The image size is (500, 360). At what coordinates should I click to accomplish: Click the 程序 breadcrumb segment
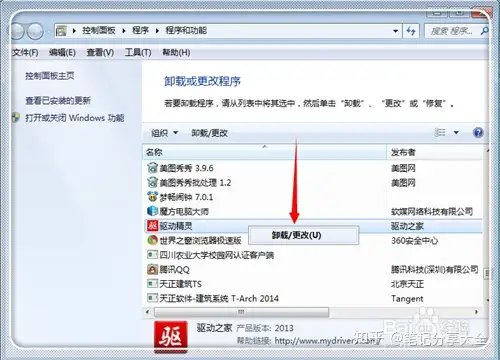coord(140,31)
